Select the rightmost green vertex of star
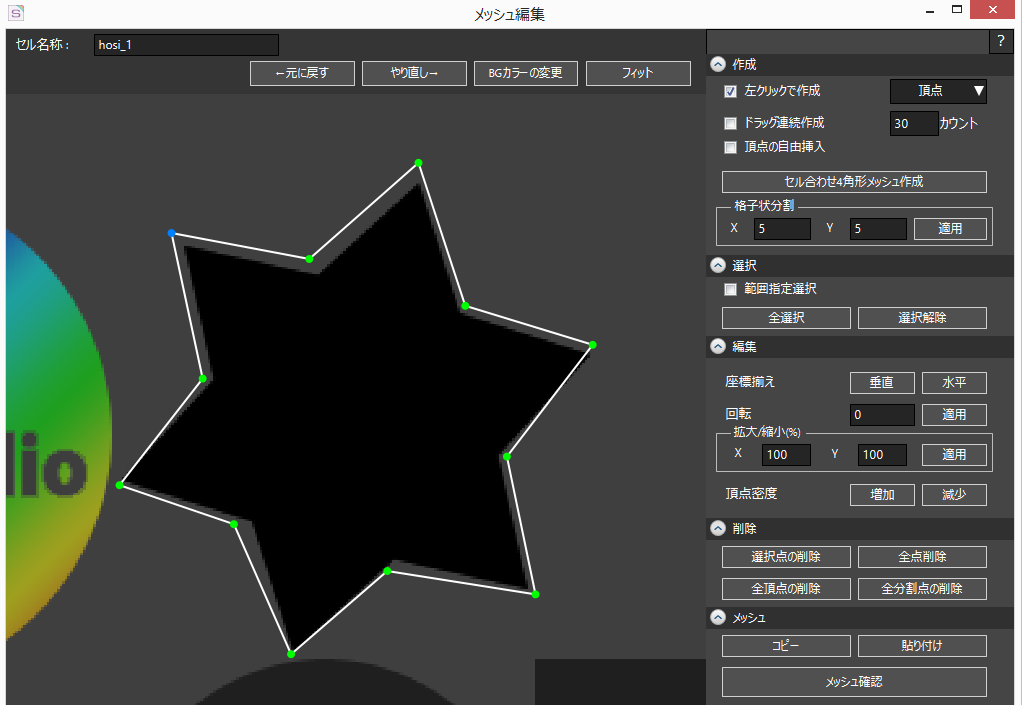1022x705 pixels. [x=592, y=345]
